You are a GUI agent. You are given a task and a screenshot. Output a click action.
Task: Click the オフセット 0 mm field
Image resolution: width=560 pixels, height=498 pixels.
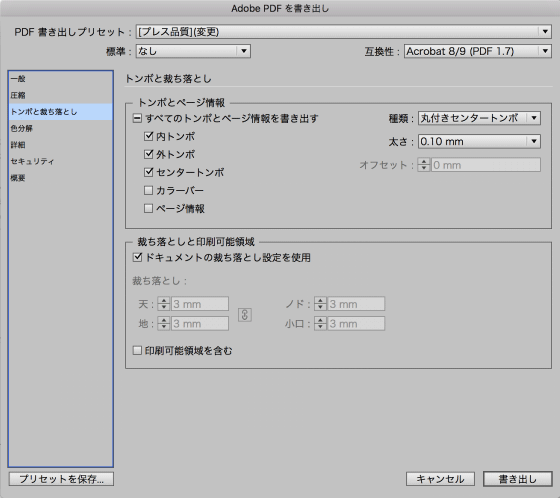click(x=486, y=165)
